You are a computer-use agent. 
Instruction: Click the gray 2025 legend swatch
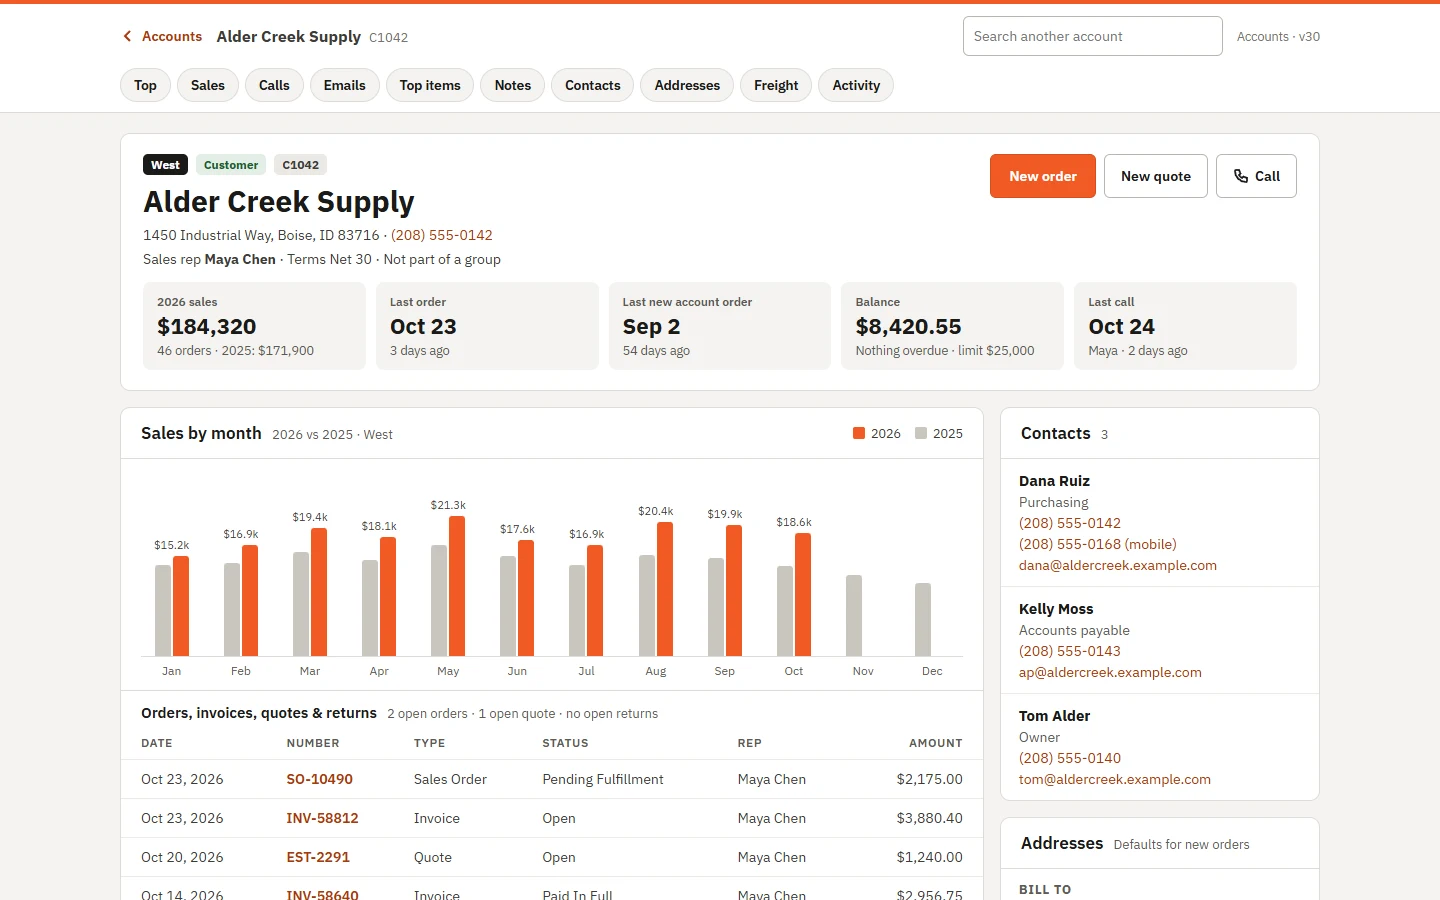pos(921,433)
